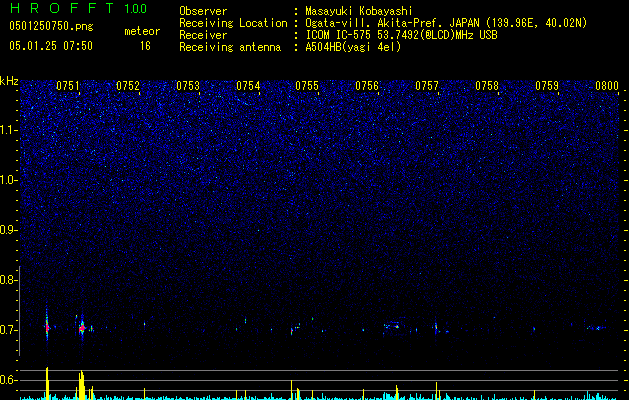The width and height of the screenshot is (629, 400).
Task: Click the Observer label
Action: [203, 11]
